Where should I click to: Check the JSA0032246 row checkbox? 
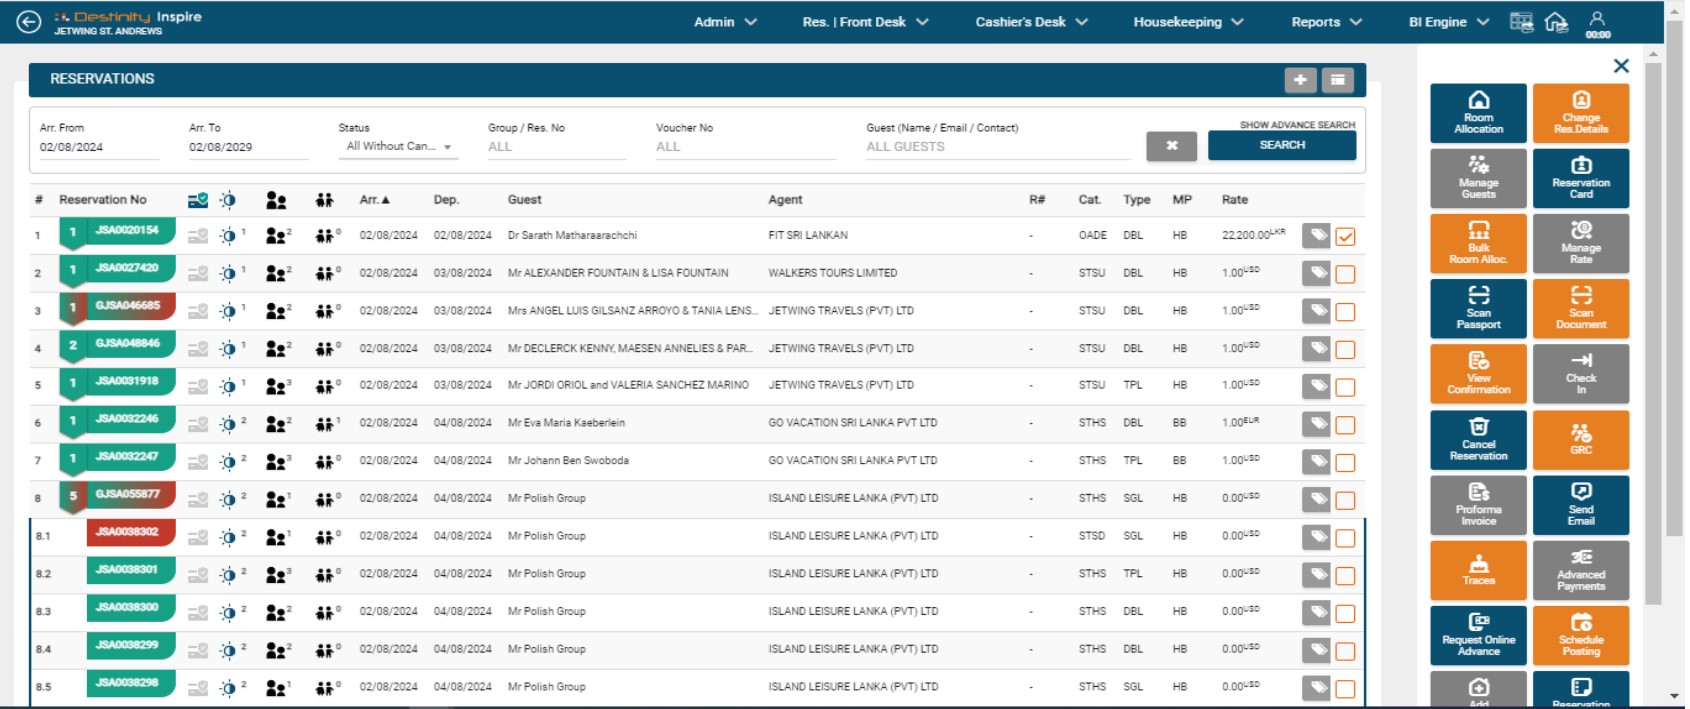pyautogui.click(x=1345, y=425)
